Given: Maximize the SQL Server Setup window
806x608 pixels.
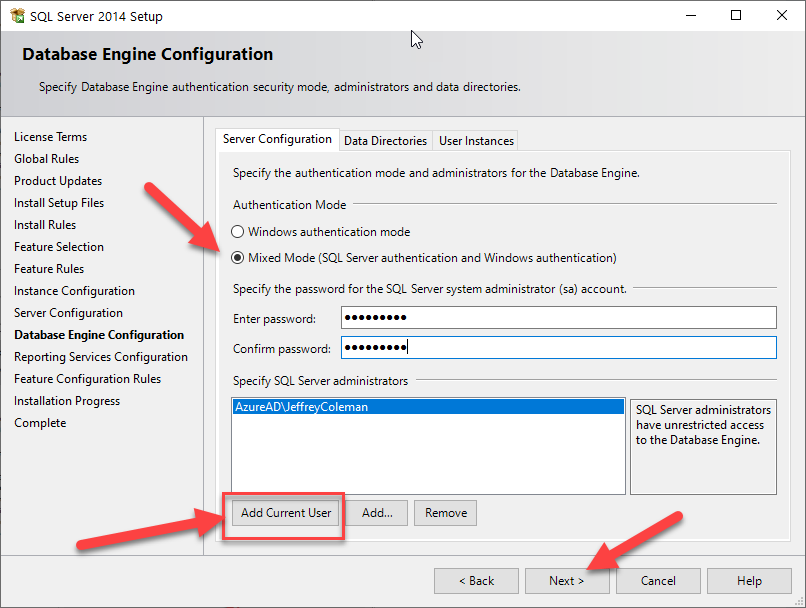Looking at the screenshot, I should (x=736, y=15).
